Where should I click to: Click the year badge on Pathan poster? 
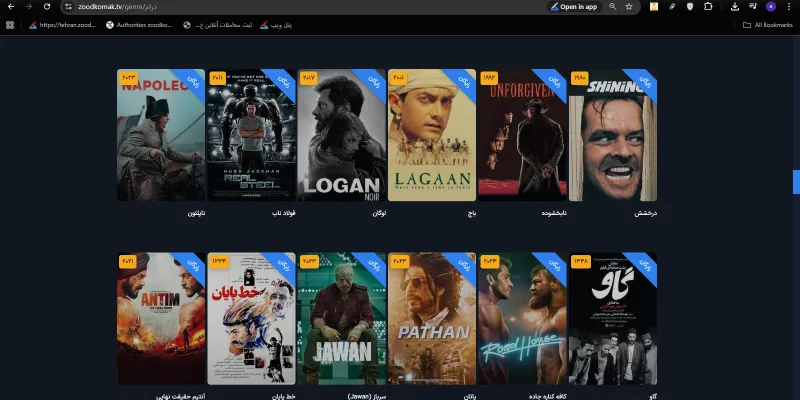tap(399, 261)
